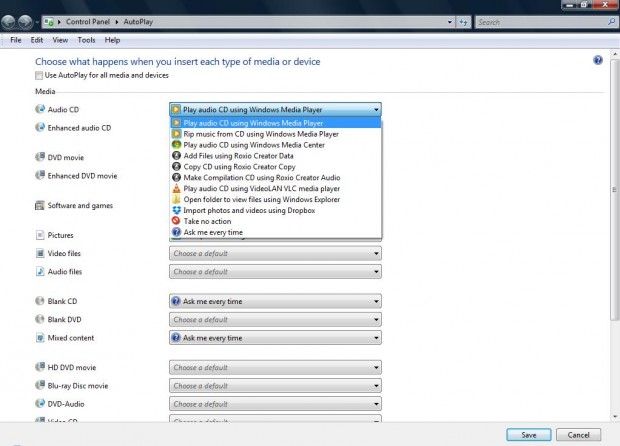The image size is (620, 446).
Task: Click in the Search input field
Action: point(541,22)
